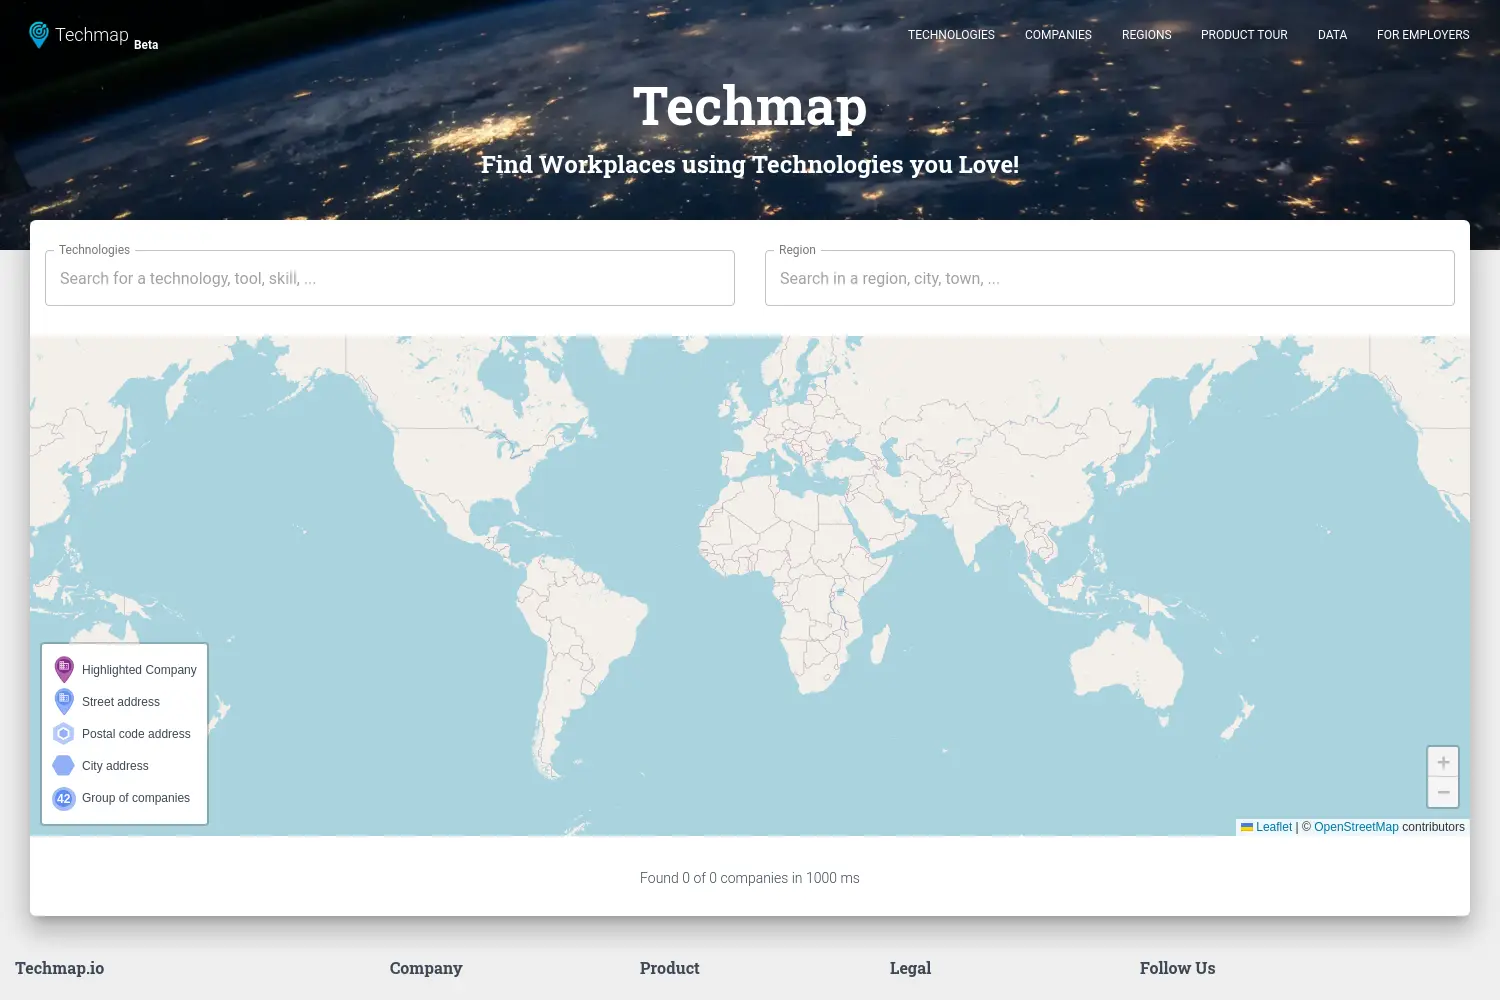Click the Techmap logo icon

39,35
